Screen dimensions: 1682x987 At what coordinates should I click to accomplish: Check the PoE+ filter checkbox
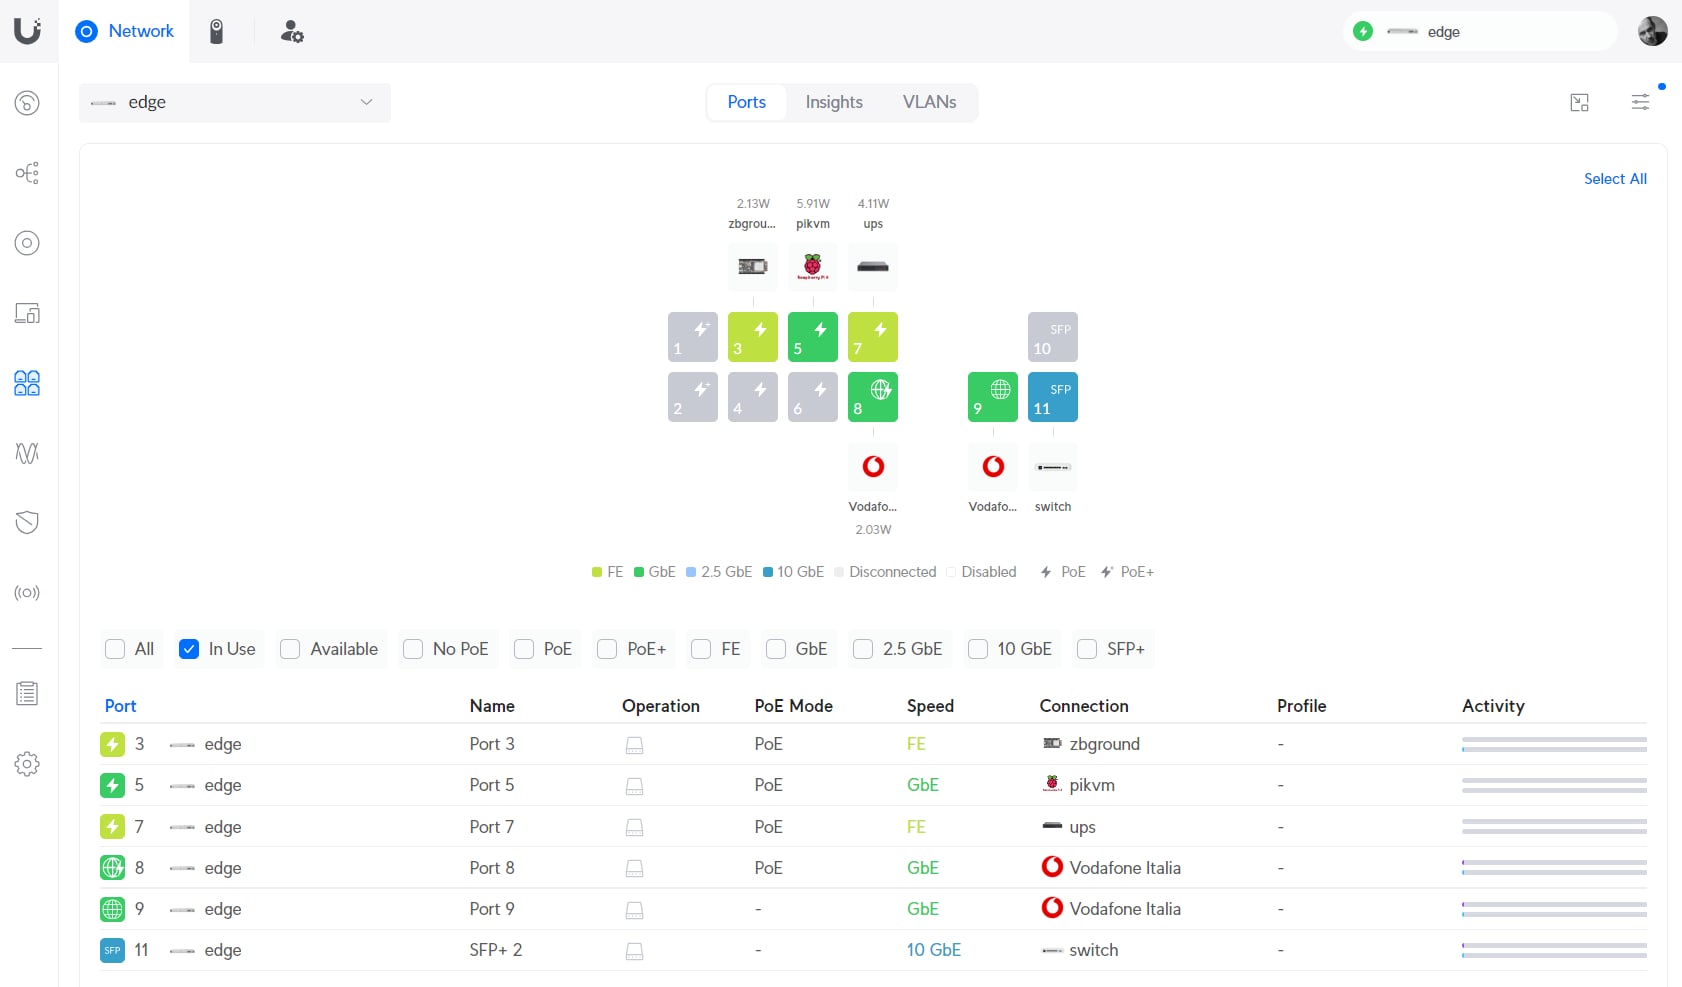point(607,649)
